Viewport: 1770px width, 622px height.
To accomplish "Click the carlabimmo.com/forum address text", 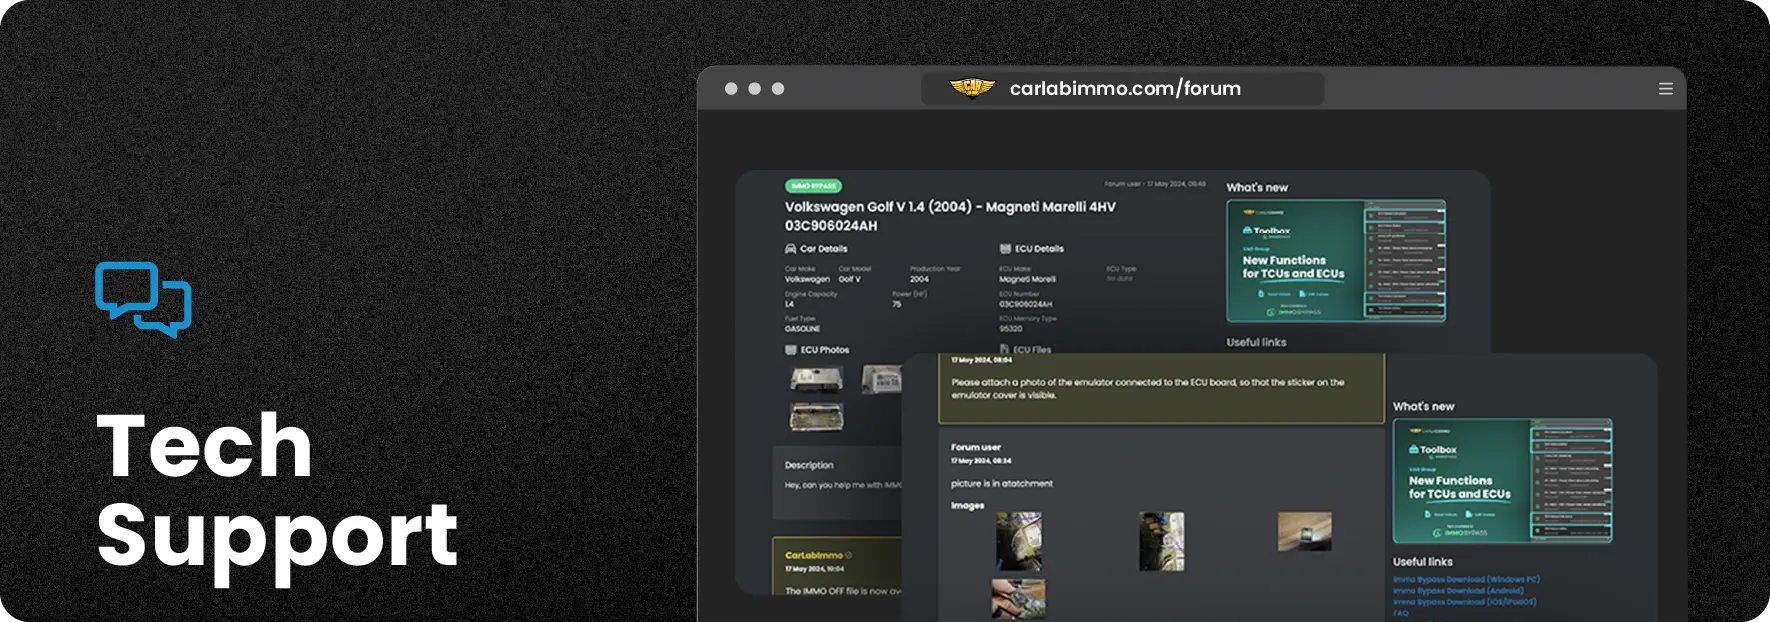I will pyautogui.click(x=1125, y=89).
